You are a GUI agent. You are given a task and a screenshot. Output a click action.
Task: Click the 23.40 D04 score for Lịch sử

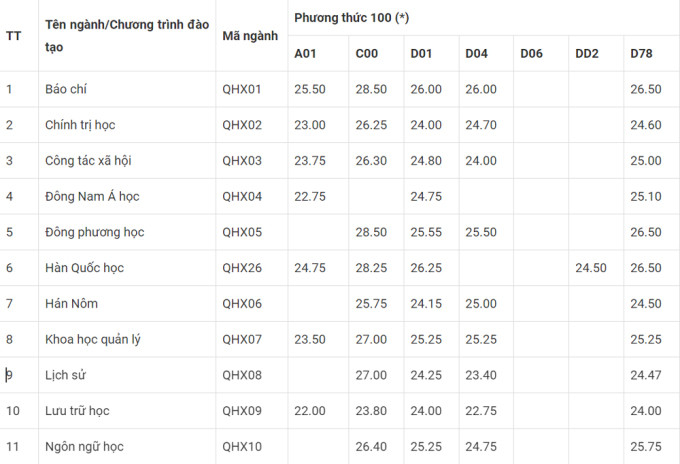click(480, 375)
